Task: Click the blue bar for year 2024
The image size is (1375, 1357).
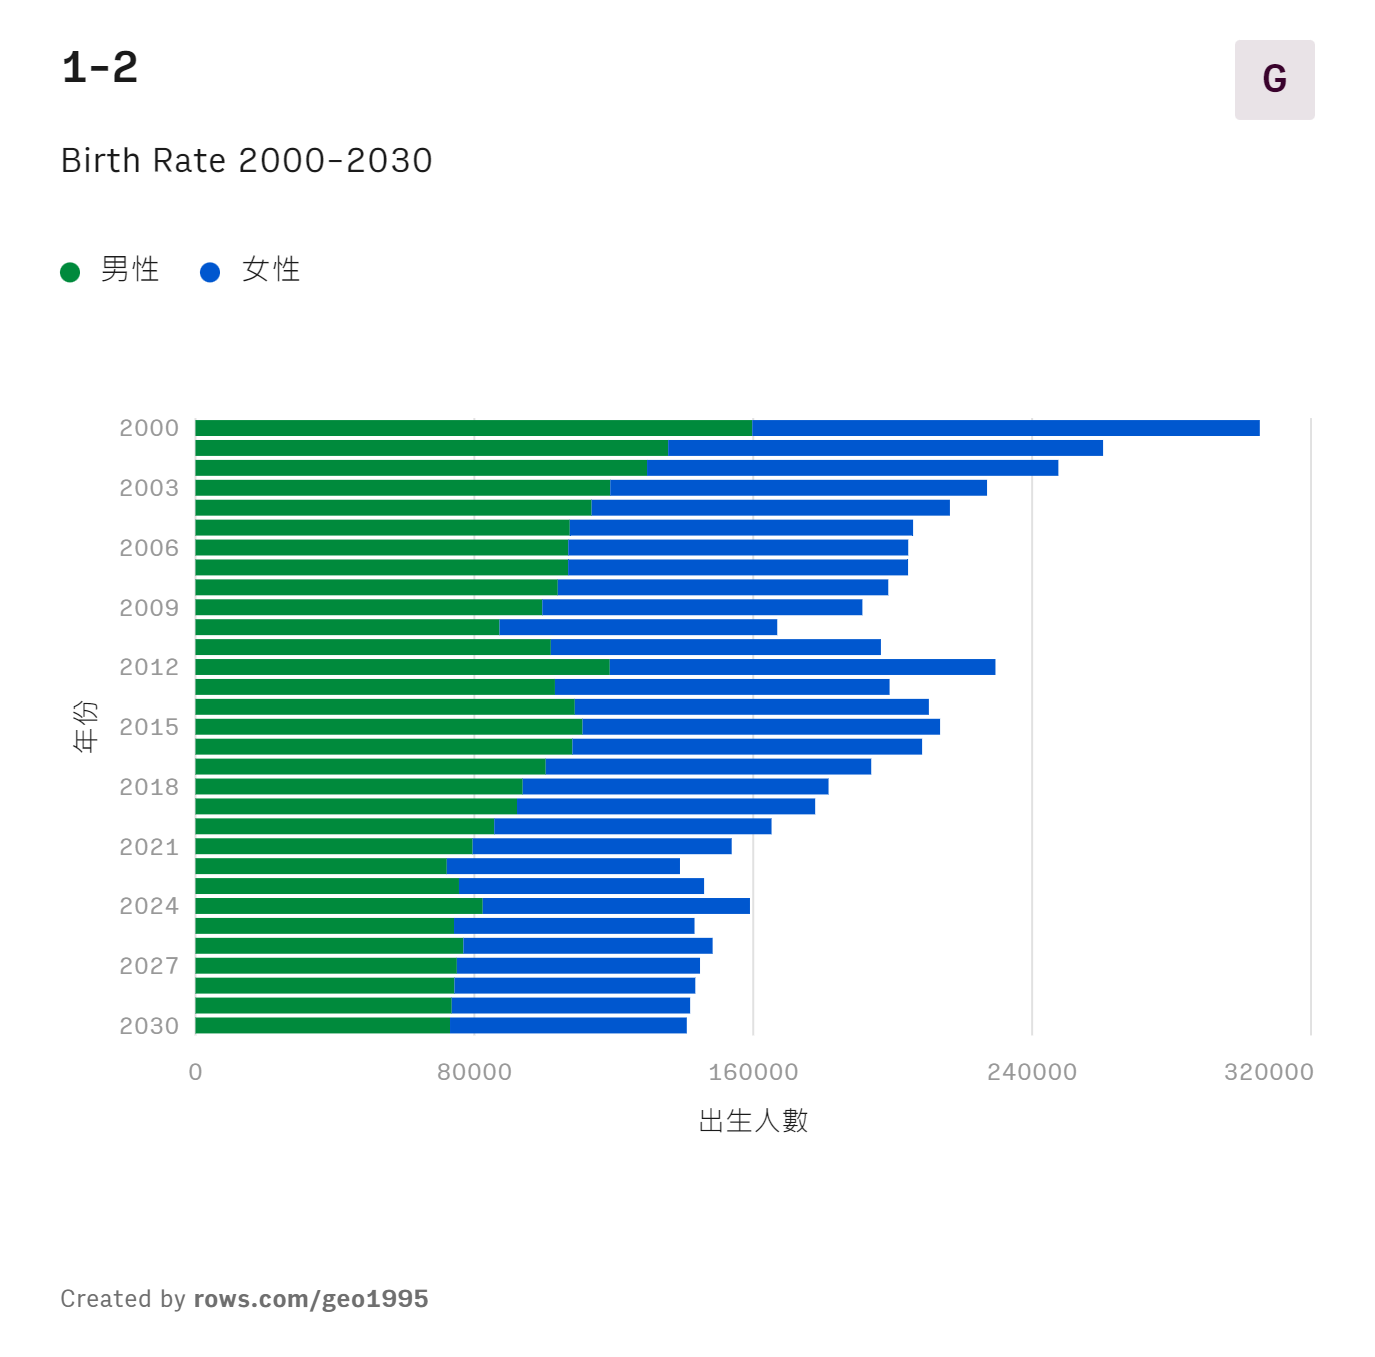Action: (616, 906)
